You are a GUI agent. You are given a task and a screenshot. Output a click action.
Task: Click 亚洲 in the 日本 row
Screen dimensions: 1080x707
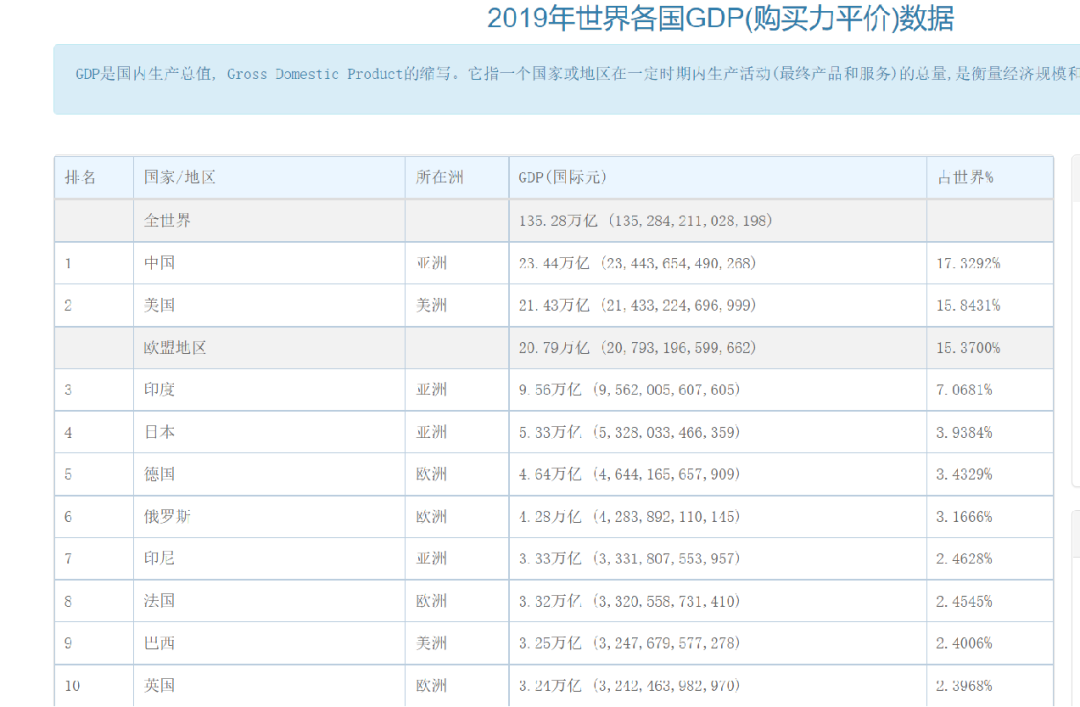[x=431, y=433]
